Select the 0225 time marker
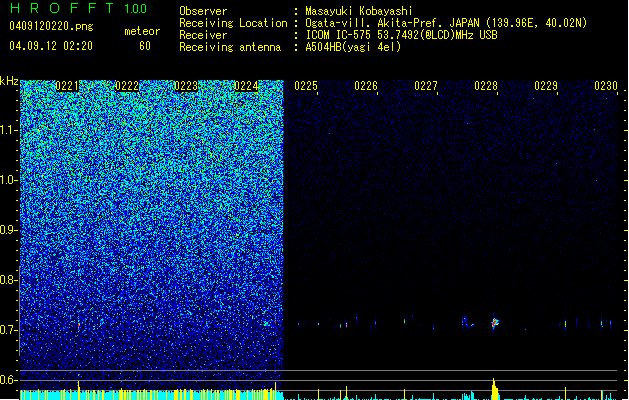 click(x=306, y=86)
